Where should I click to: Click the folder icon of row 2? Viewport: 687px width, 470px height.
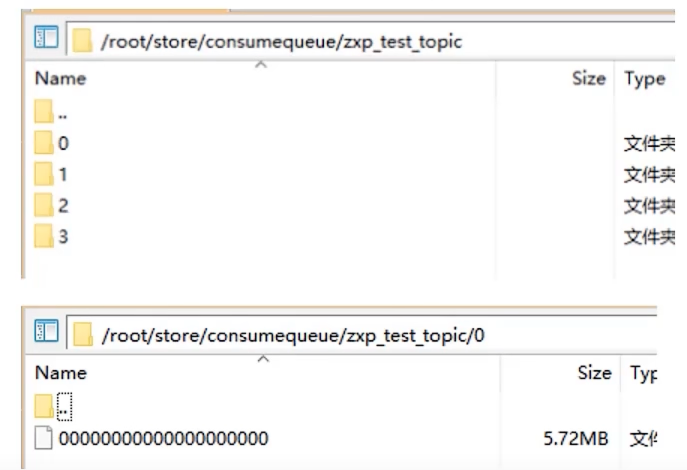tap(44, 205)
